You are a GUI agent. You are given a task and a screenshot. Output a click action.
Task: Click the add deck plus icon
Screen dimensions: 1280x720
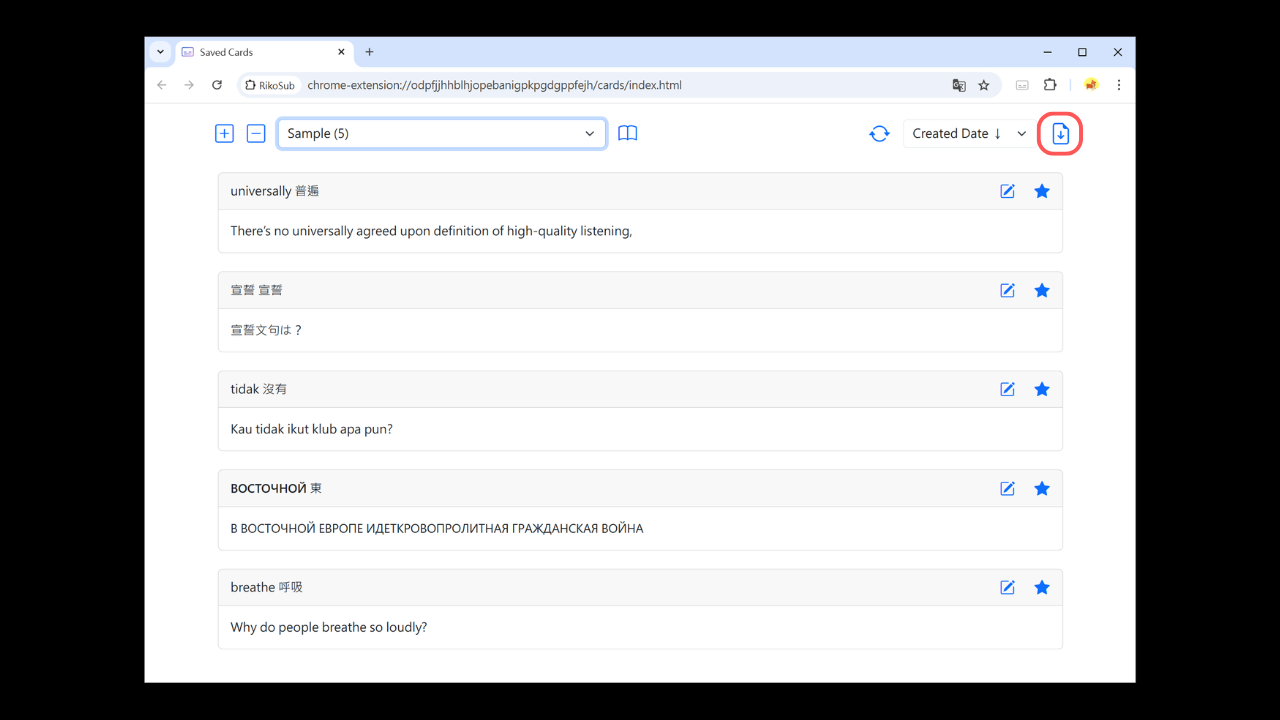point(224,134)
